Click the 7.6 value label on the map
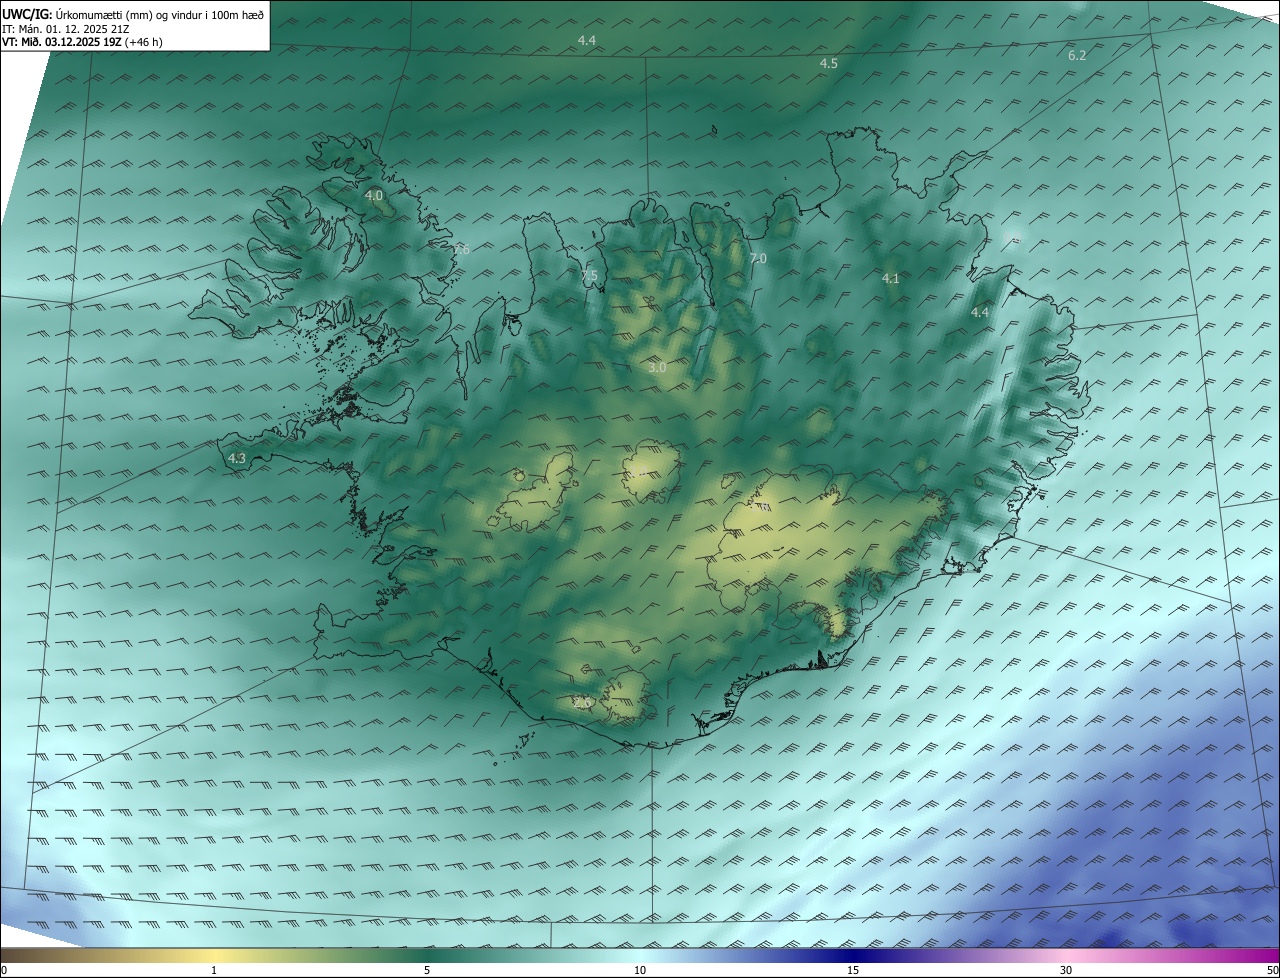This screenshot has height=978, width=1280. (460, 250)
